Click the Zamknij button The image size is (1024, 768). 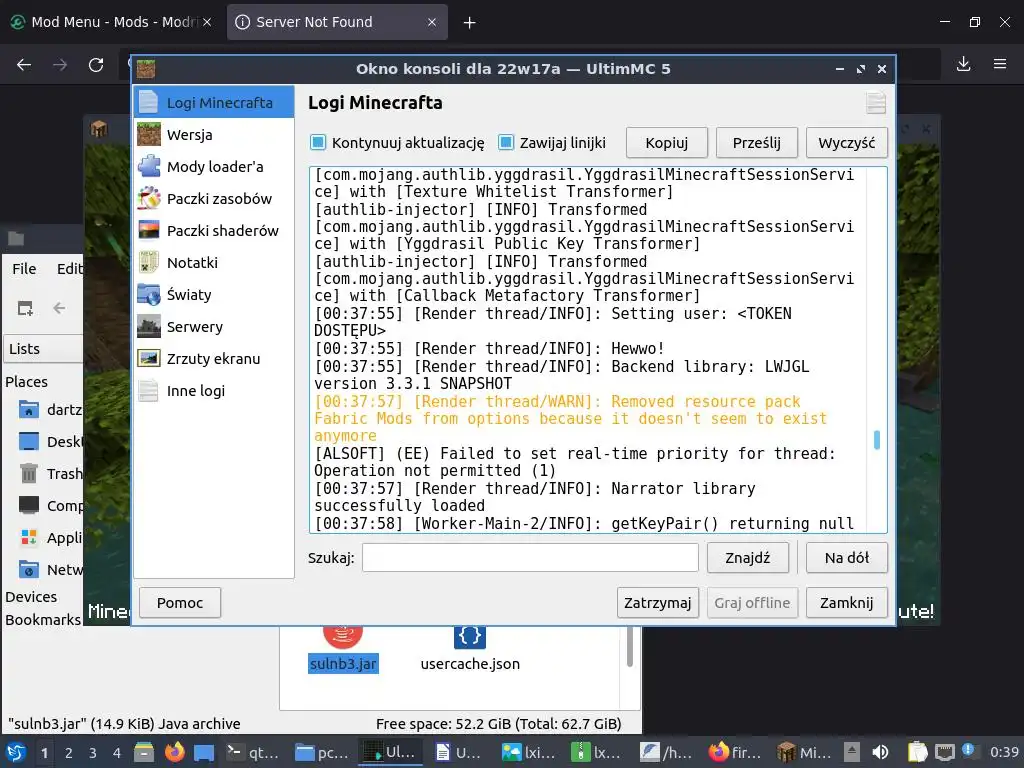846,603
